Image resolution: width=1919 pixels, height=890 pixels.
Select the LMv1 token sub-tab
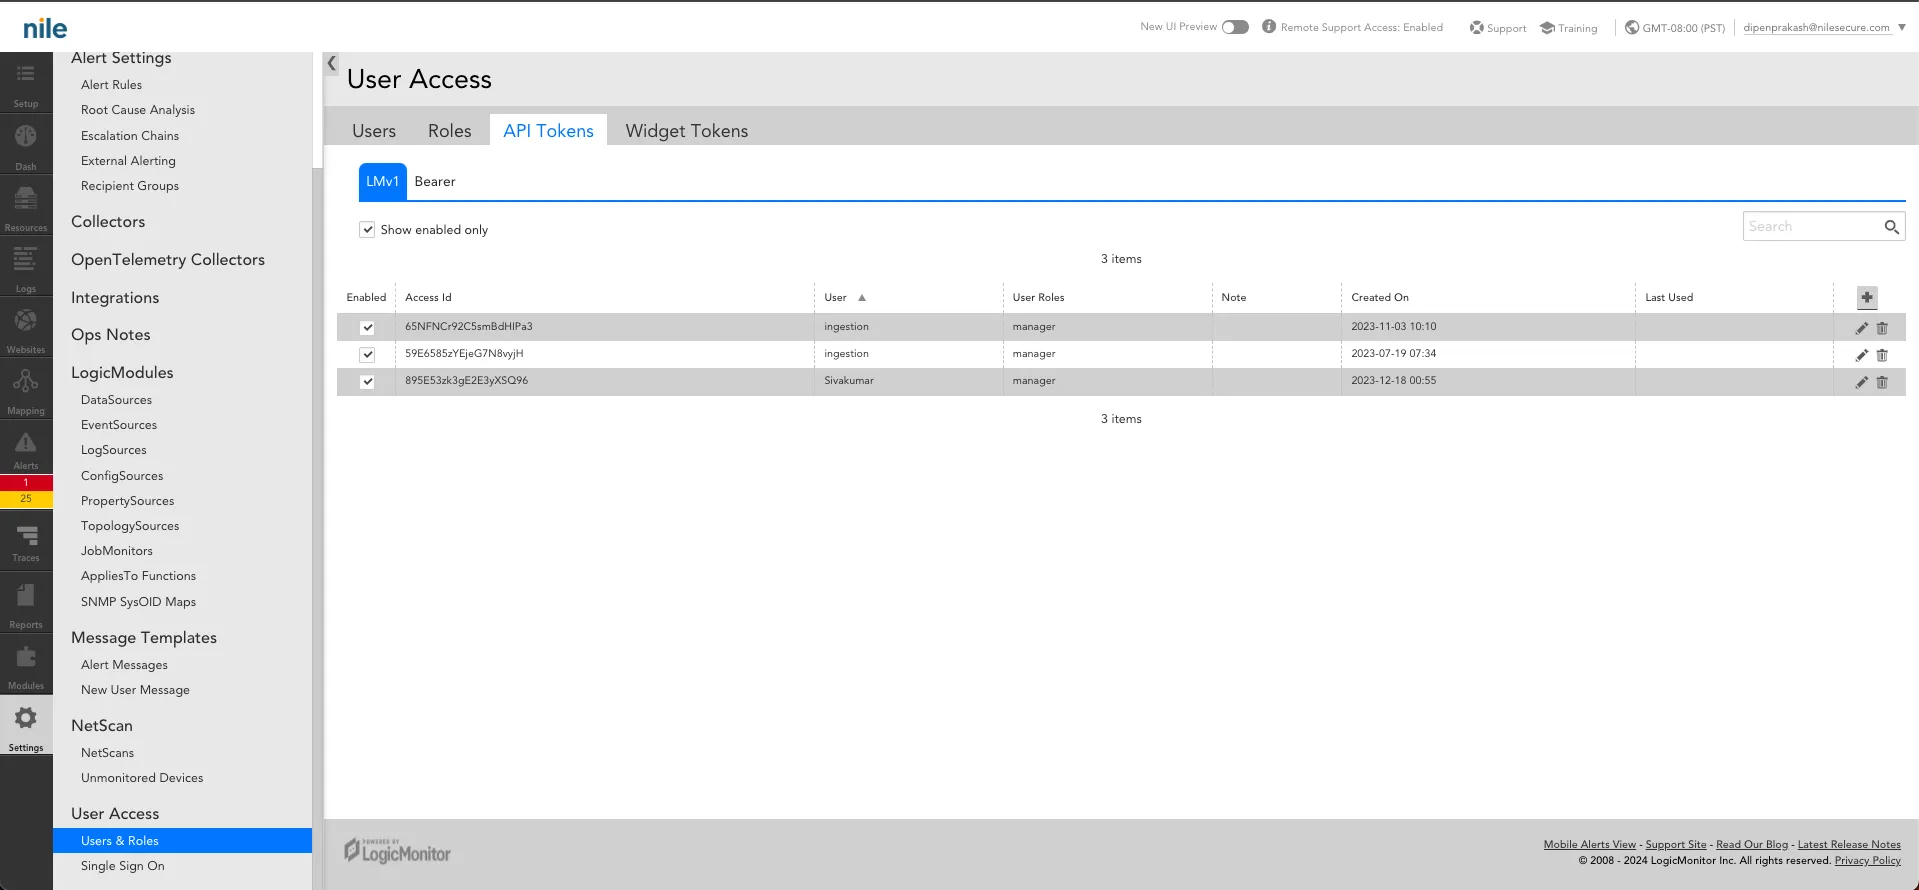click(383, 182)
